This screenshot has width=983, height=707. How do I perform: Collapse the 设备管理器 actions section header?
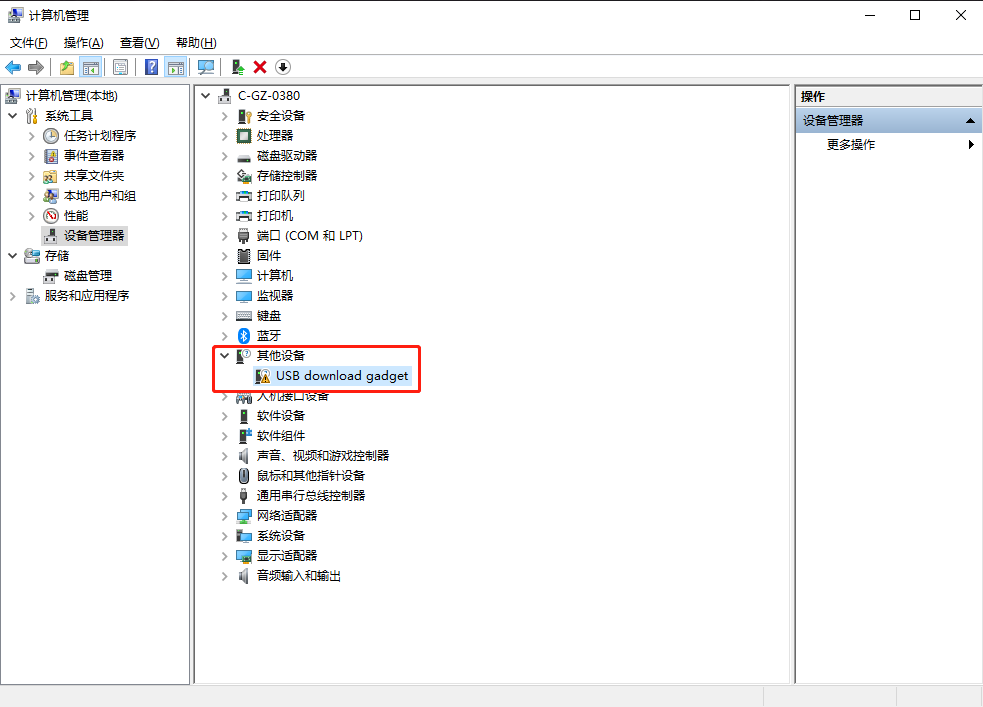pos(969,121)
